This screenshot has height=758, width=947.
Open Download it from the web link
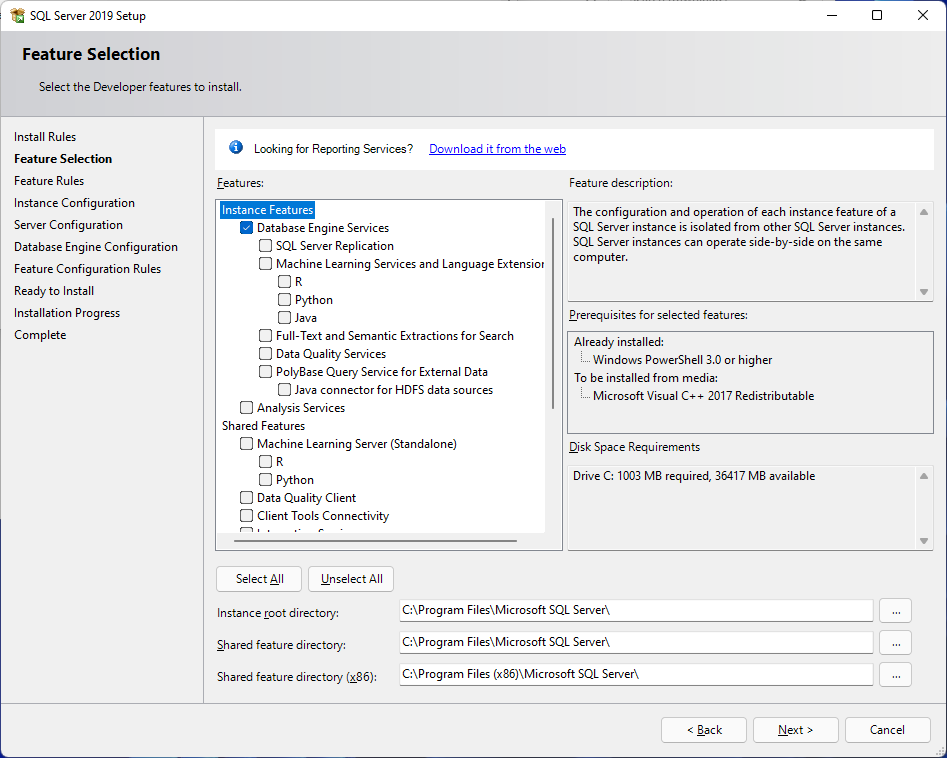point(497,149)
